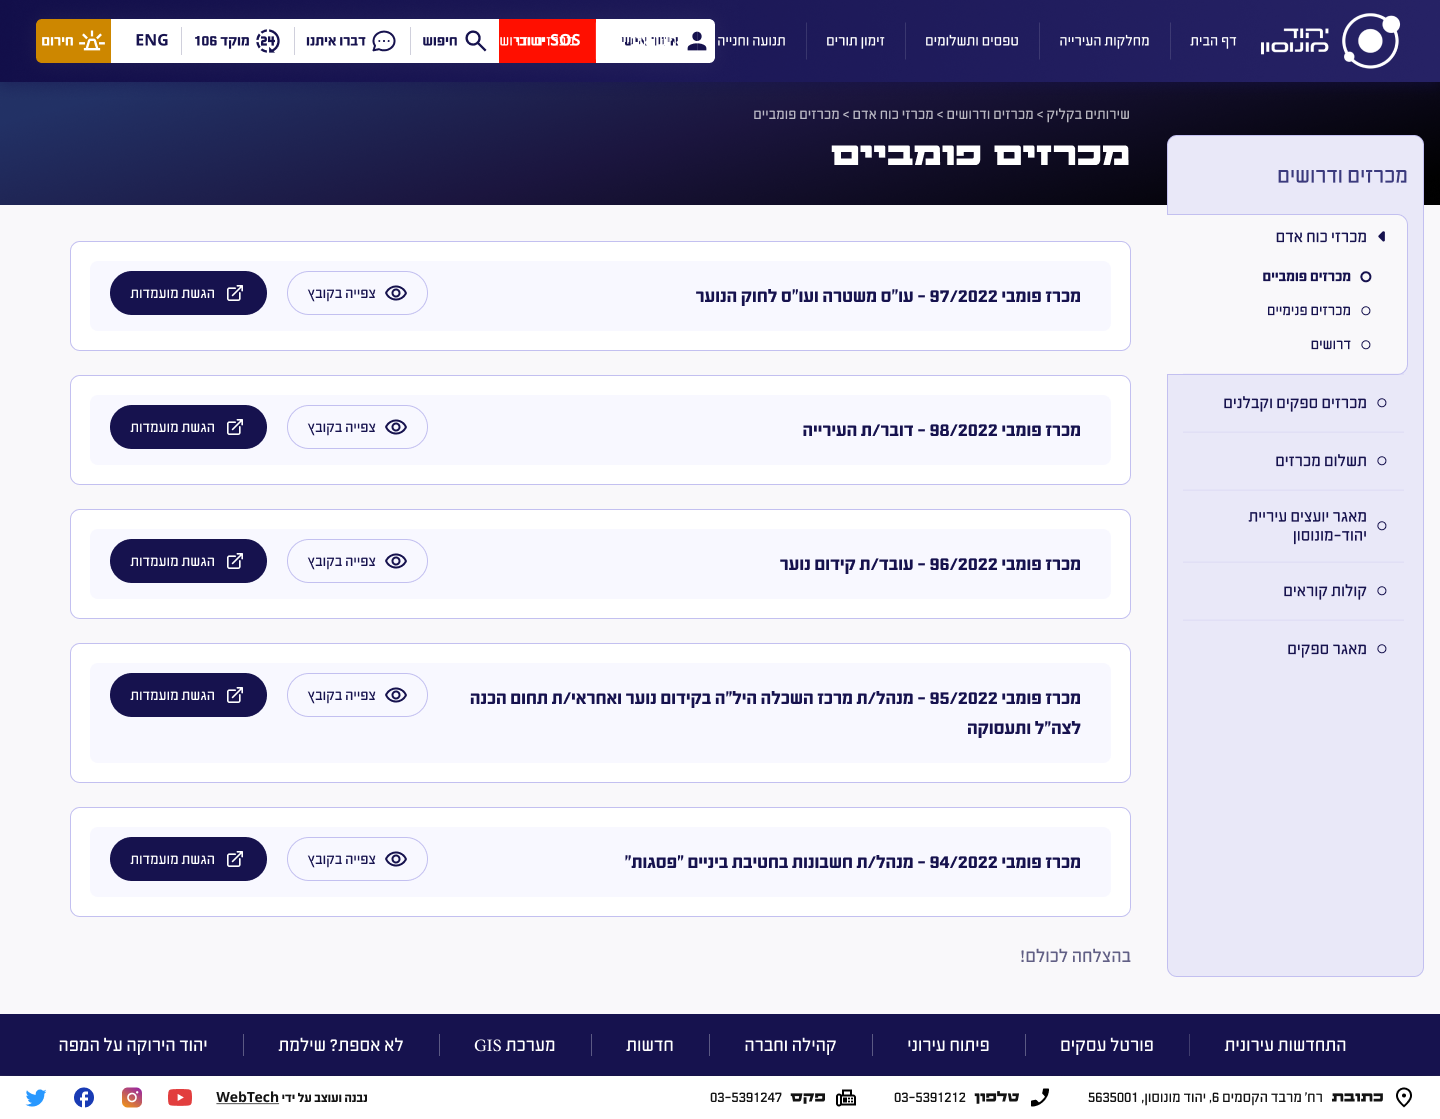Click שירותים בקליק breadcrumb link

point(1088,114)
